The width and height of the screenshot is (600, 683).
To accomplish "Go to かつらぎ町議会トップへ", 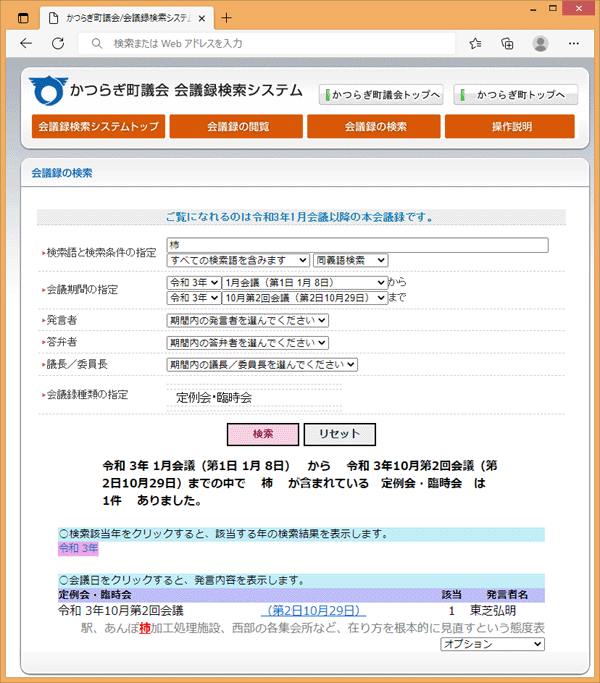I will [x=381, y=95].
